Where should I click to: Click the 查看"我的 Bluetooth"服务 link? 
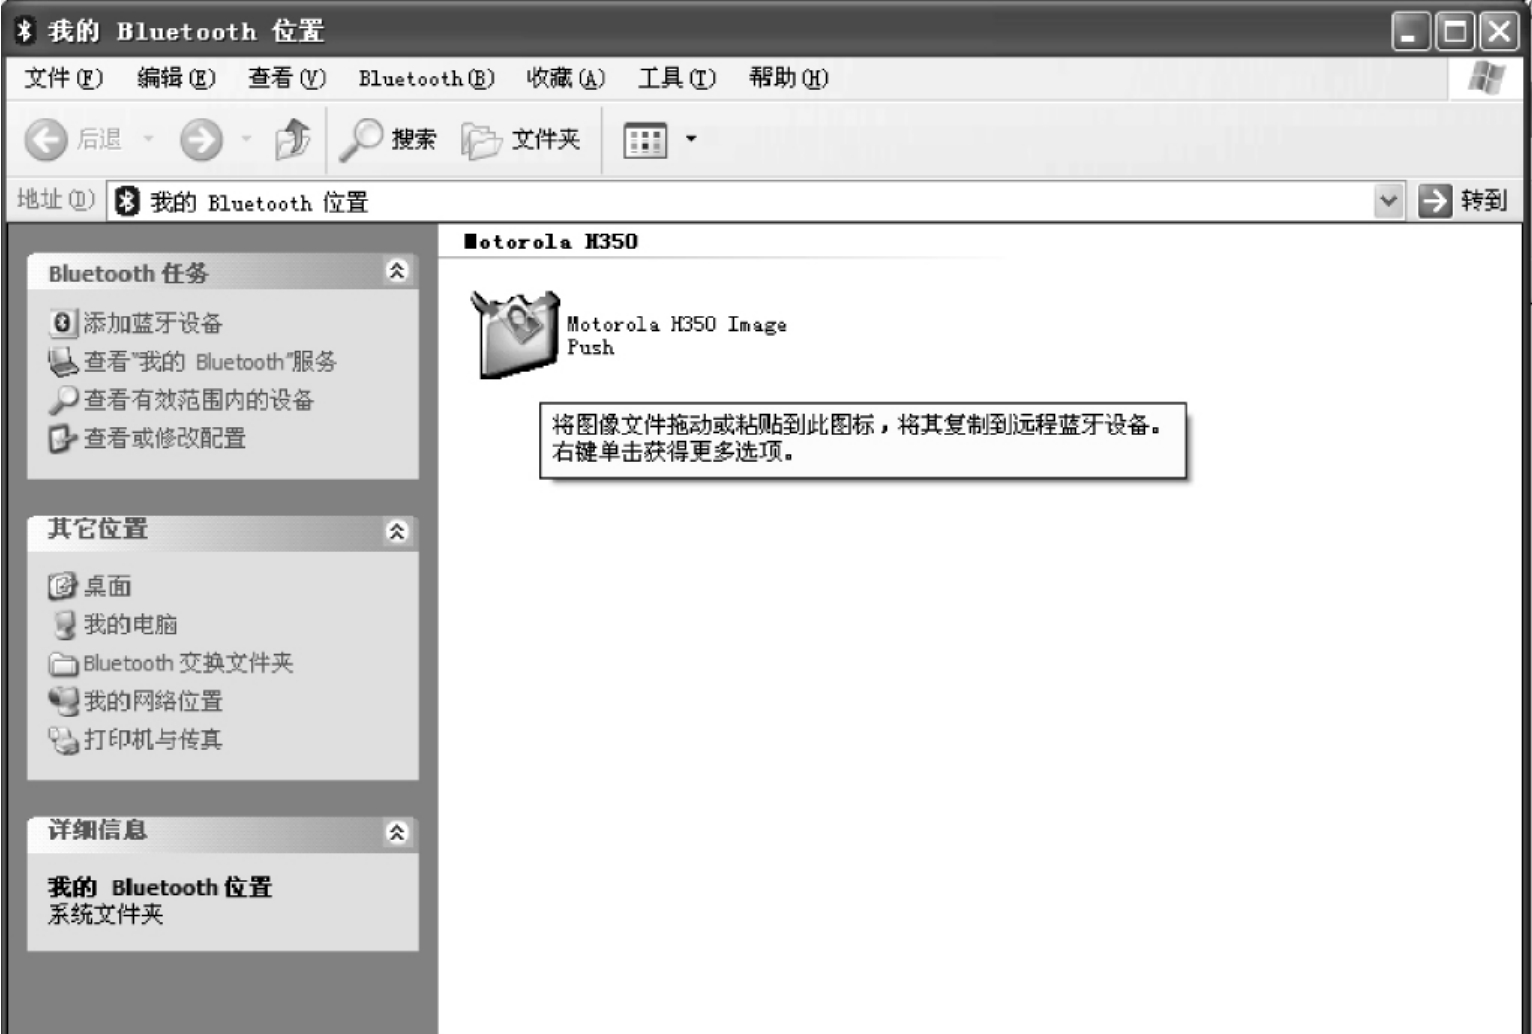210,362
